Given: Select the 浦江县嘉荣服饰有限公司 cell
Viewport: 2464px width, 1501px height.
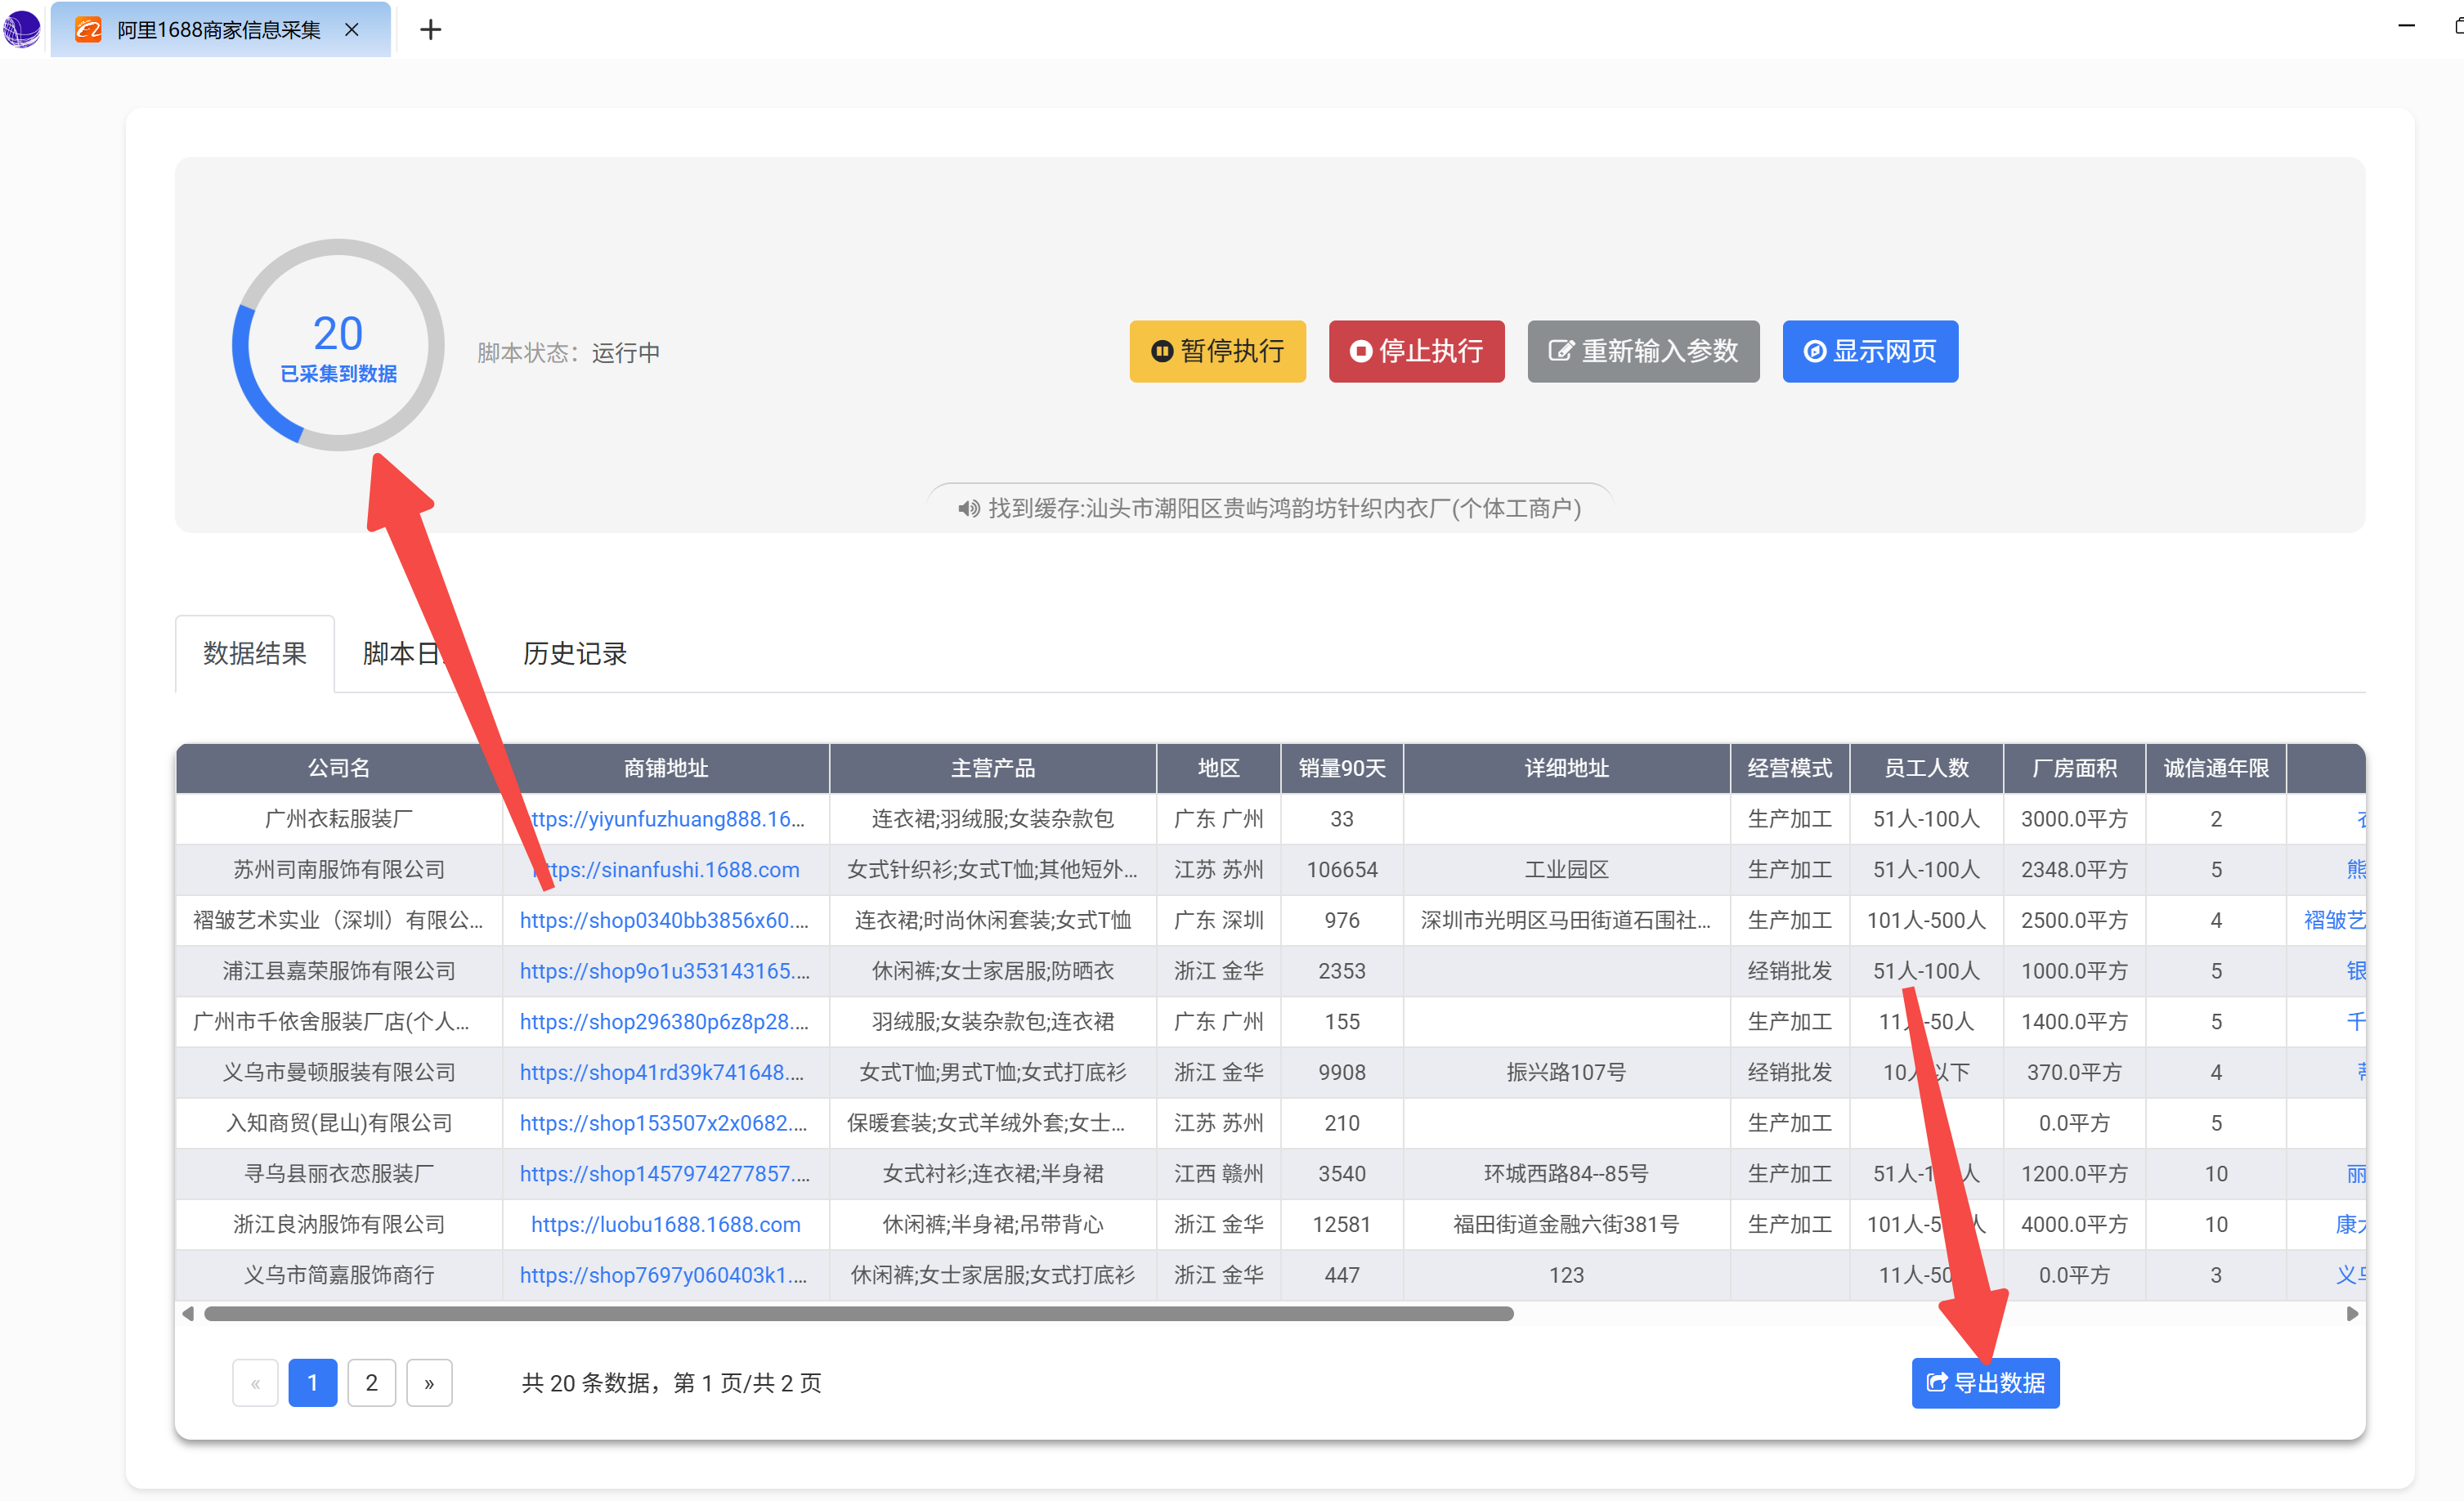Looking at the screenshot, I should click(x=339, y=971).
